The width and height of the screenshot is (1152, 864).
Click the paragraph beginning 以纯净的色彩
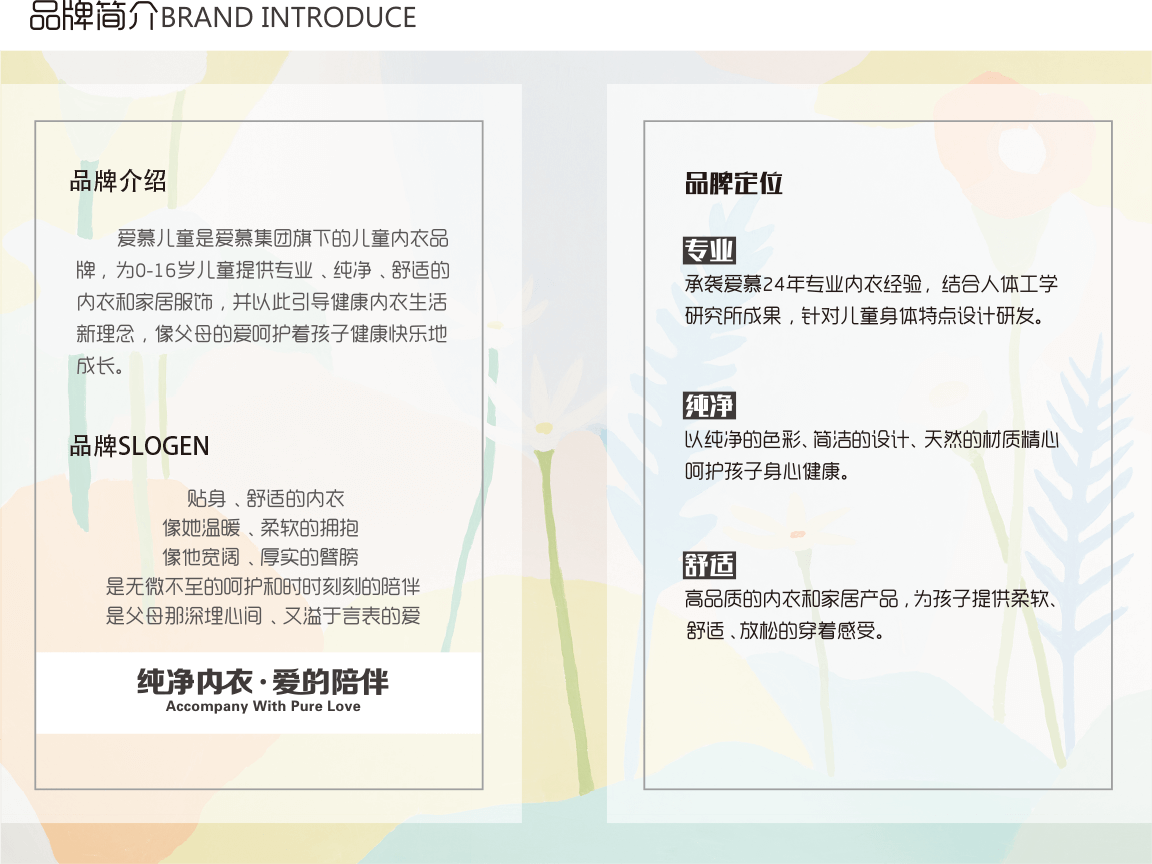click(870, 455)
